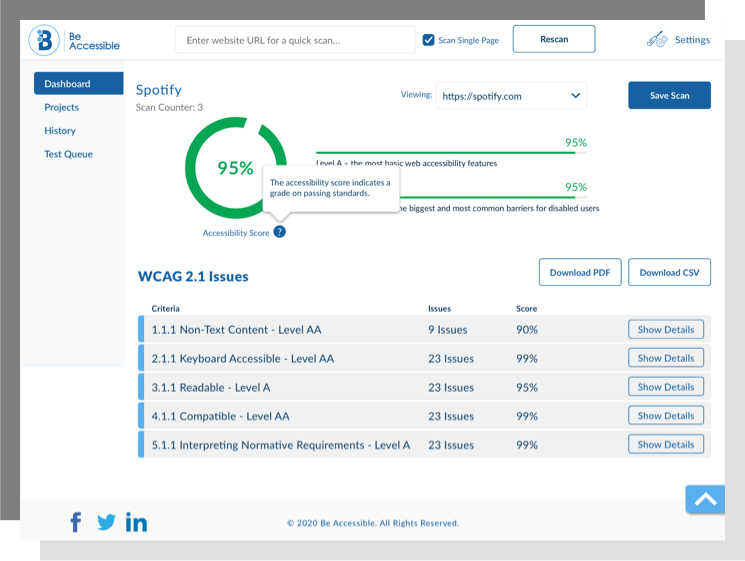
Task: Click the Accessibility Score help icon
Action: click(x=280, y=232)
